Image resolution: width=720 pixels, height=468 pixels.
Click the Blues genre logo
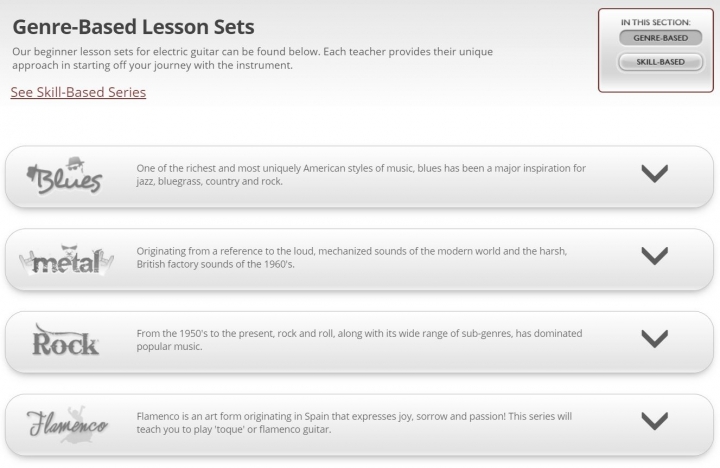[64, 176]
